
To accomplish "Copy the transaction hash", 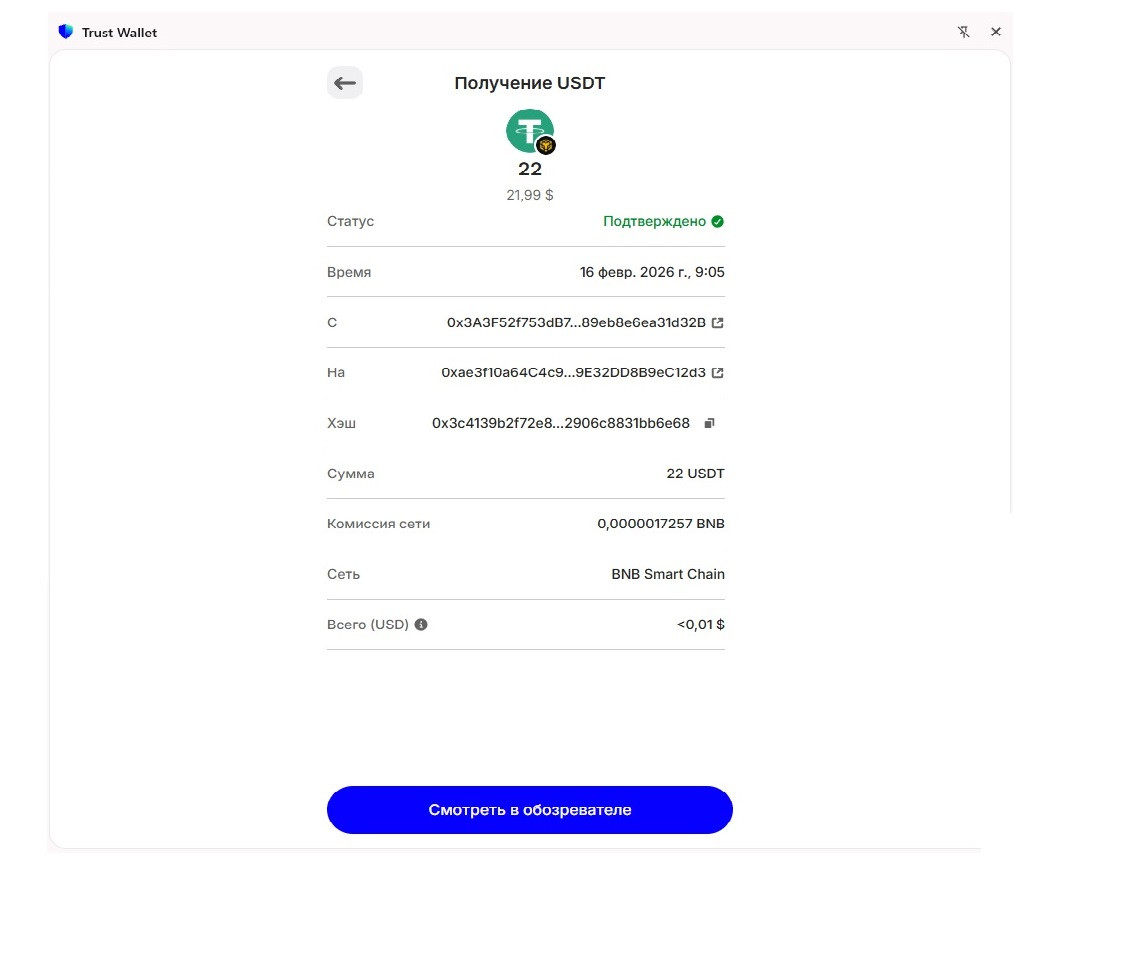I will 710,423.
